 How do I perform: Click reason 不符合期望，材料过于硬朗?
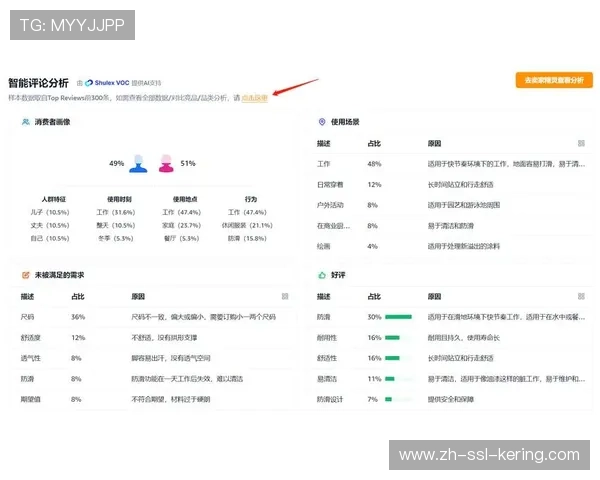pyautogui.click(x=171, y=399)
